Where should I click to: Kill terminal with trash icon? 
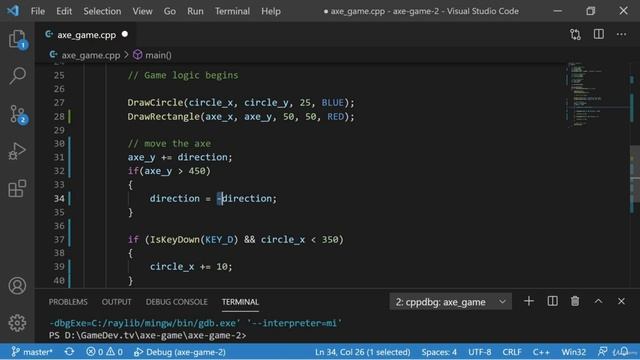click(x=575, y=301)
